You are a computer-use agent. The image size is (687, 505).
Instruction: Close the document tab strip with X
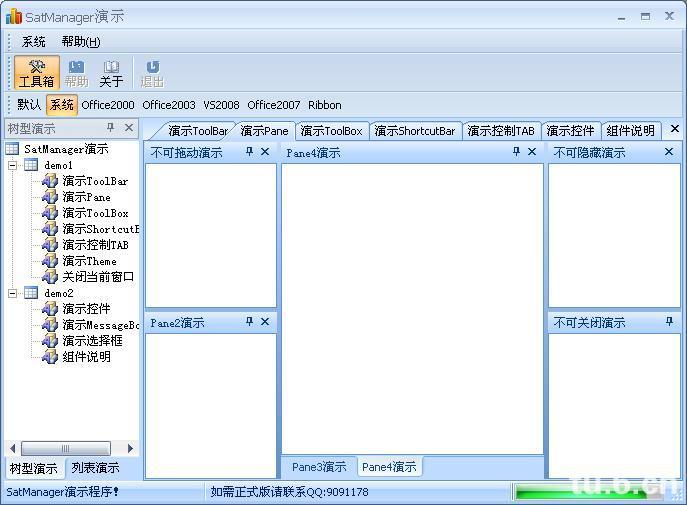click(x=675, y=129)
